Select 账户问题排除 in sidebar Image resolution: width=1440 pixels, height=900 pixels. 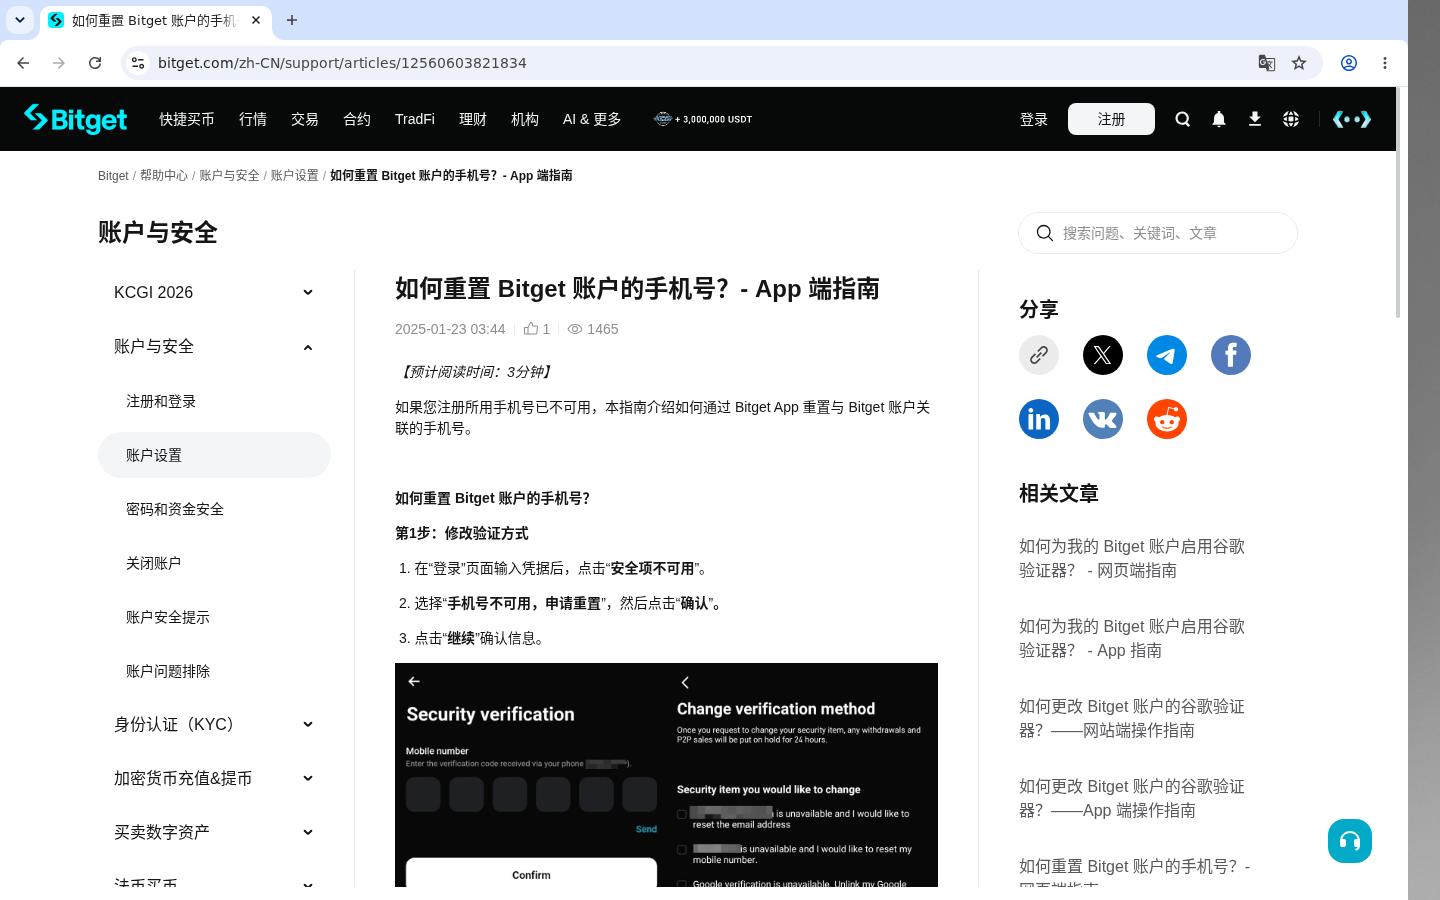[214, 671]
